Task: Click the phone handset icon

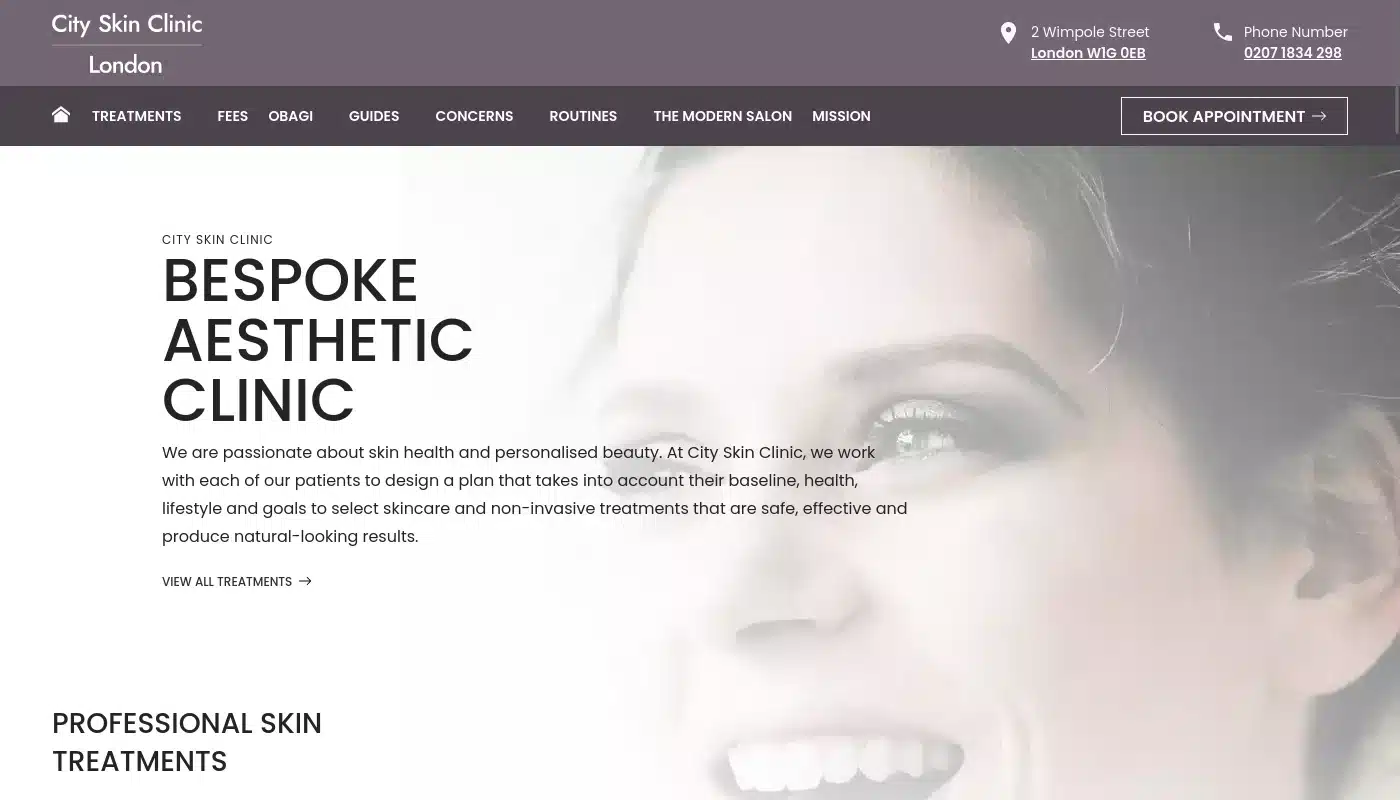Action: point(1223,32)
